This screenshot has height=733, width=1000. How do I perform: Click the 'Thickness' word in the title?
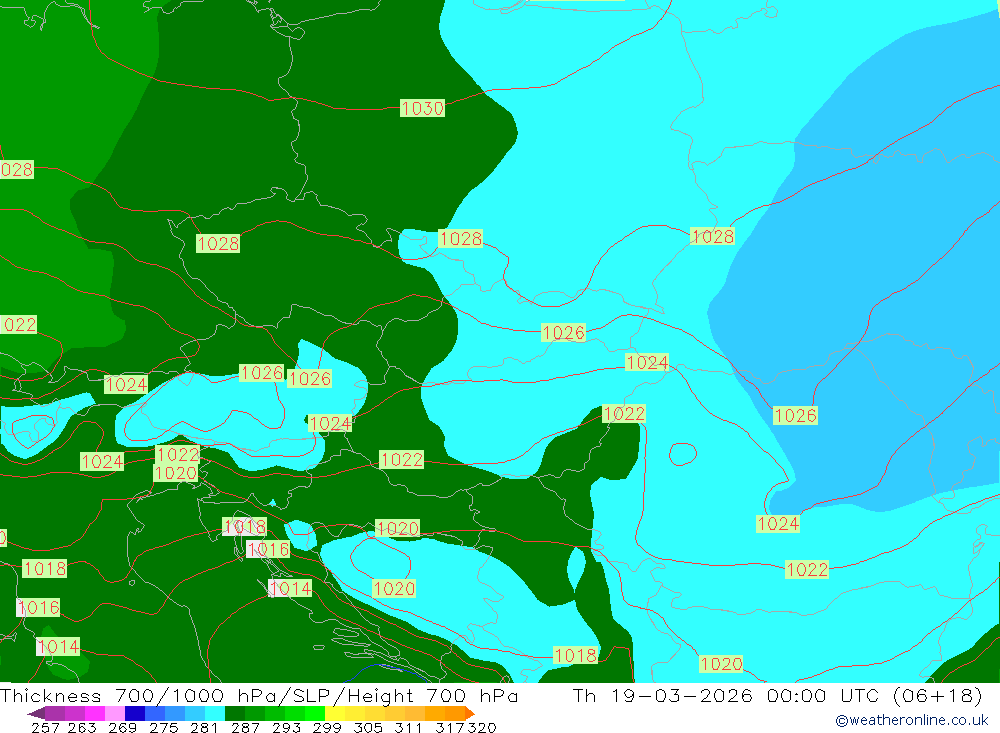(x=50, y=695)
